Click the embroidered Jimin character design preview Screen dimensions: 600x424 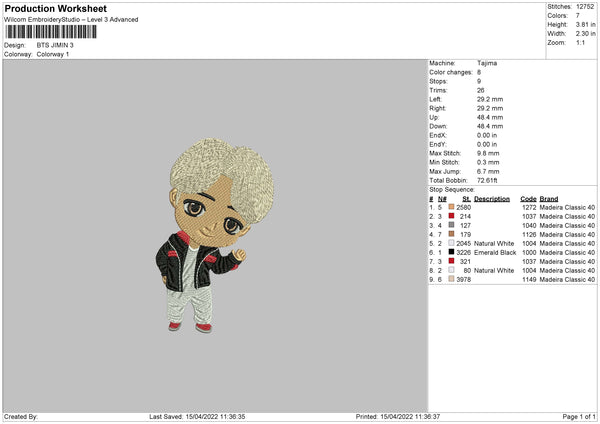pyautogui.click(x=215, y=235)
